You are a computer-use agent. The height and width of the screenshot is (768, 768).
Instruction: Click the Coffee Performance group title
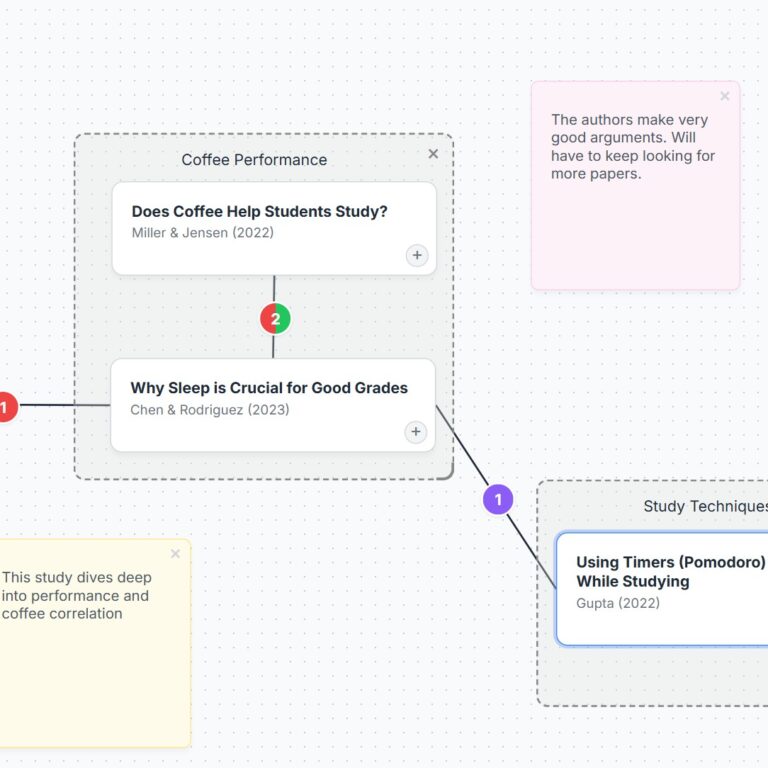[x=254, y=160]
